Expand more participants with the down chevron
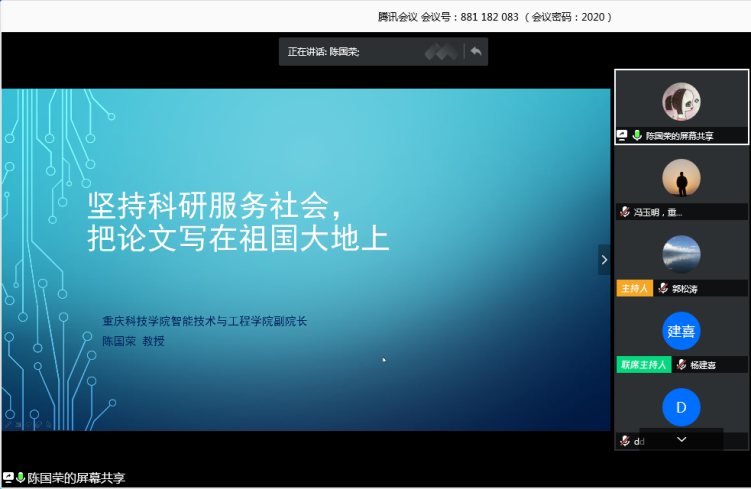 682,439
